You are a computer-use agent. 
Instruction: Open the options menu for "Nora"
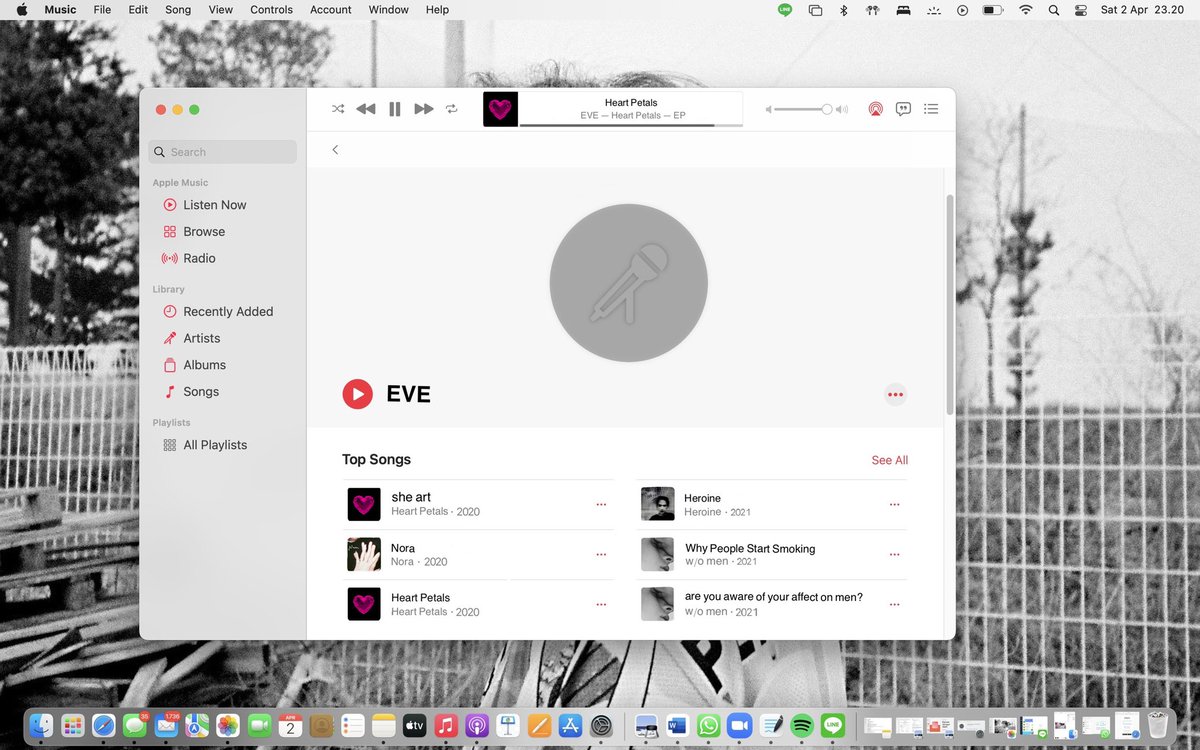point(601,554)
